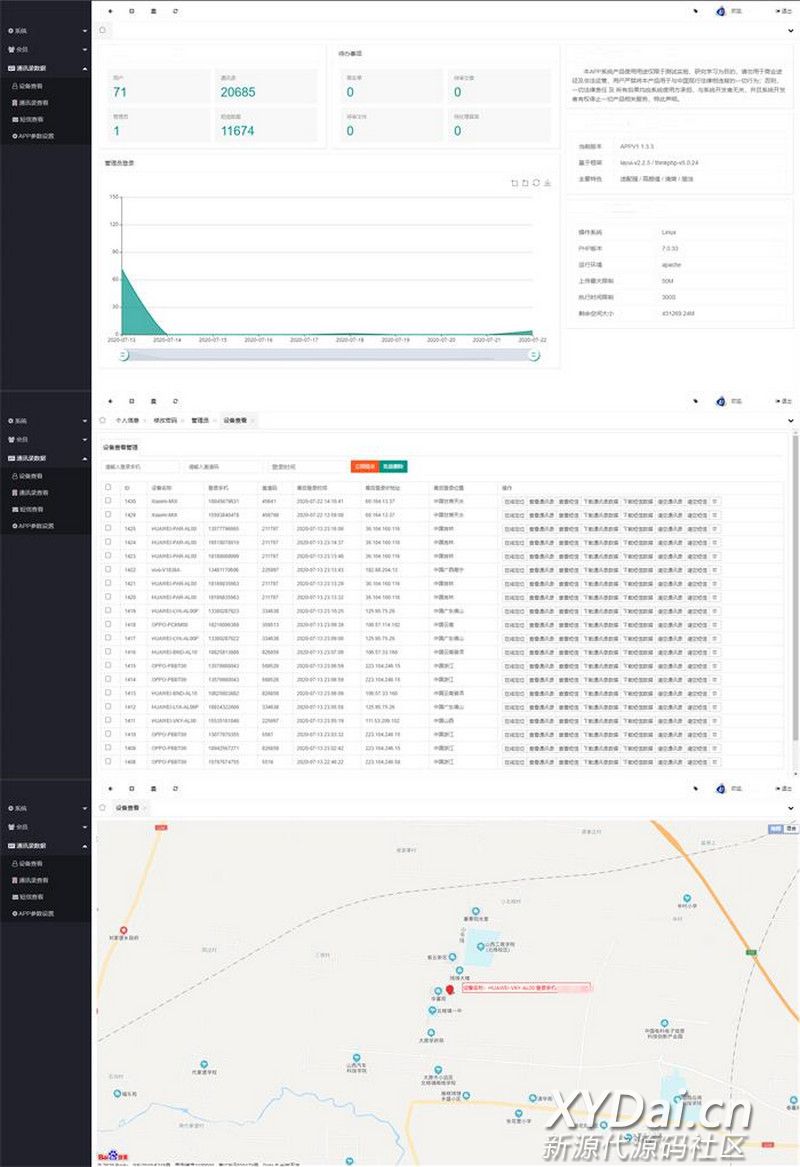Click the home tab icon on the device list page
The height and width of the screenshot is (1167, 800).
(x=103, y=421)
